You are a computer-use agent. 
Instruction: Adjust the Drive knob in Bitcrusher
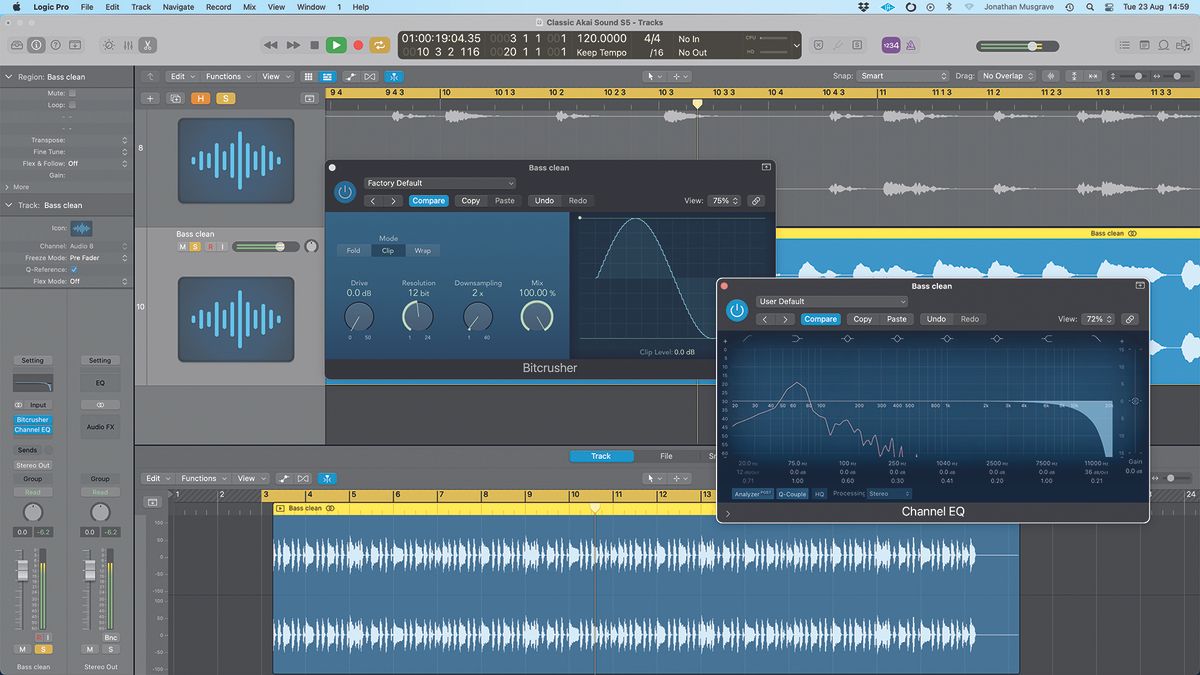[358, 318]
